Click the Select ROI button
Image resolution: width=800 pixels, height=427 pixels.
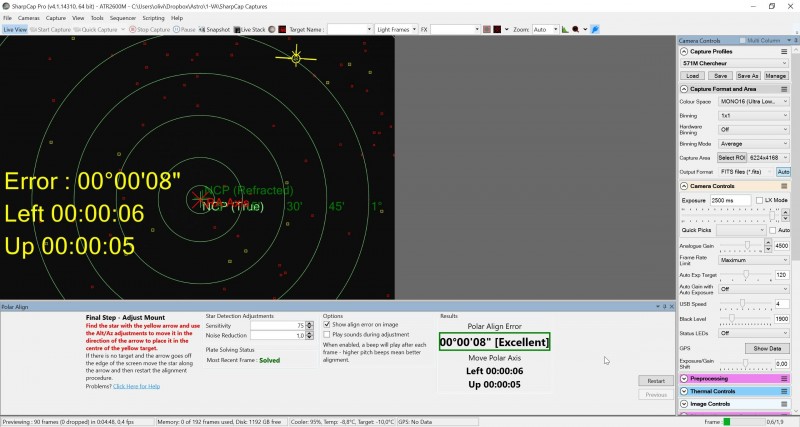tap(732, 158)
